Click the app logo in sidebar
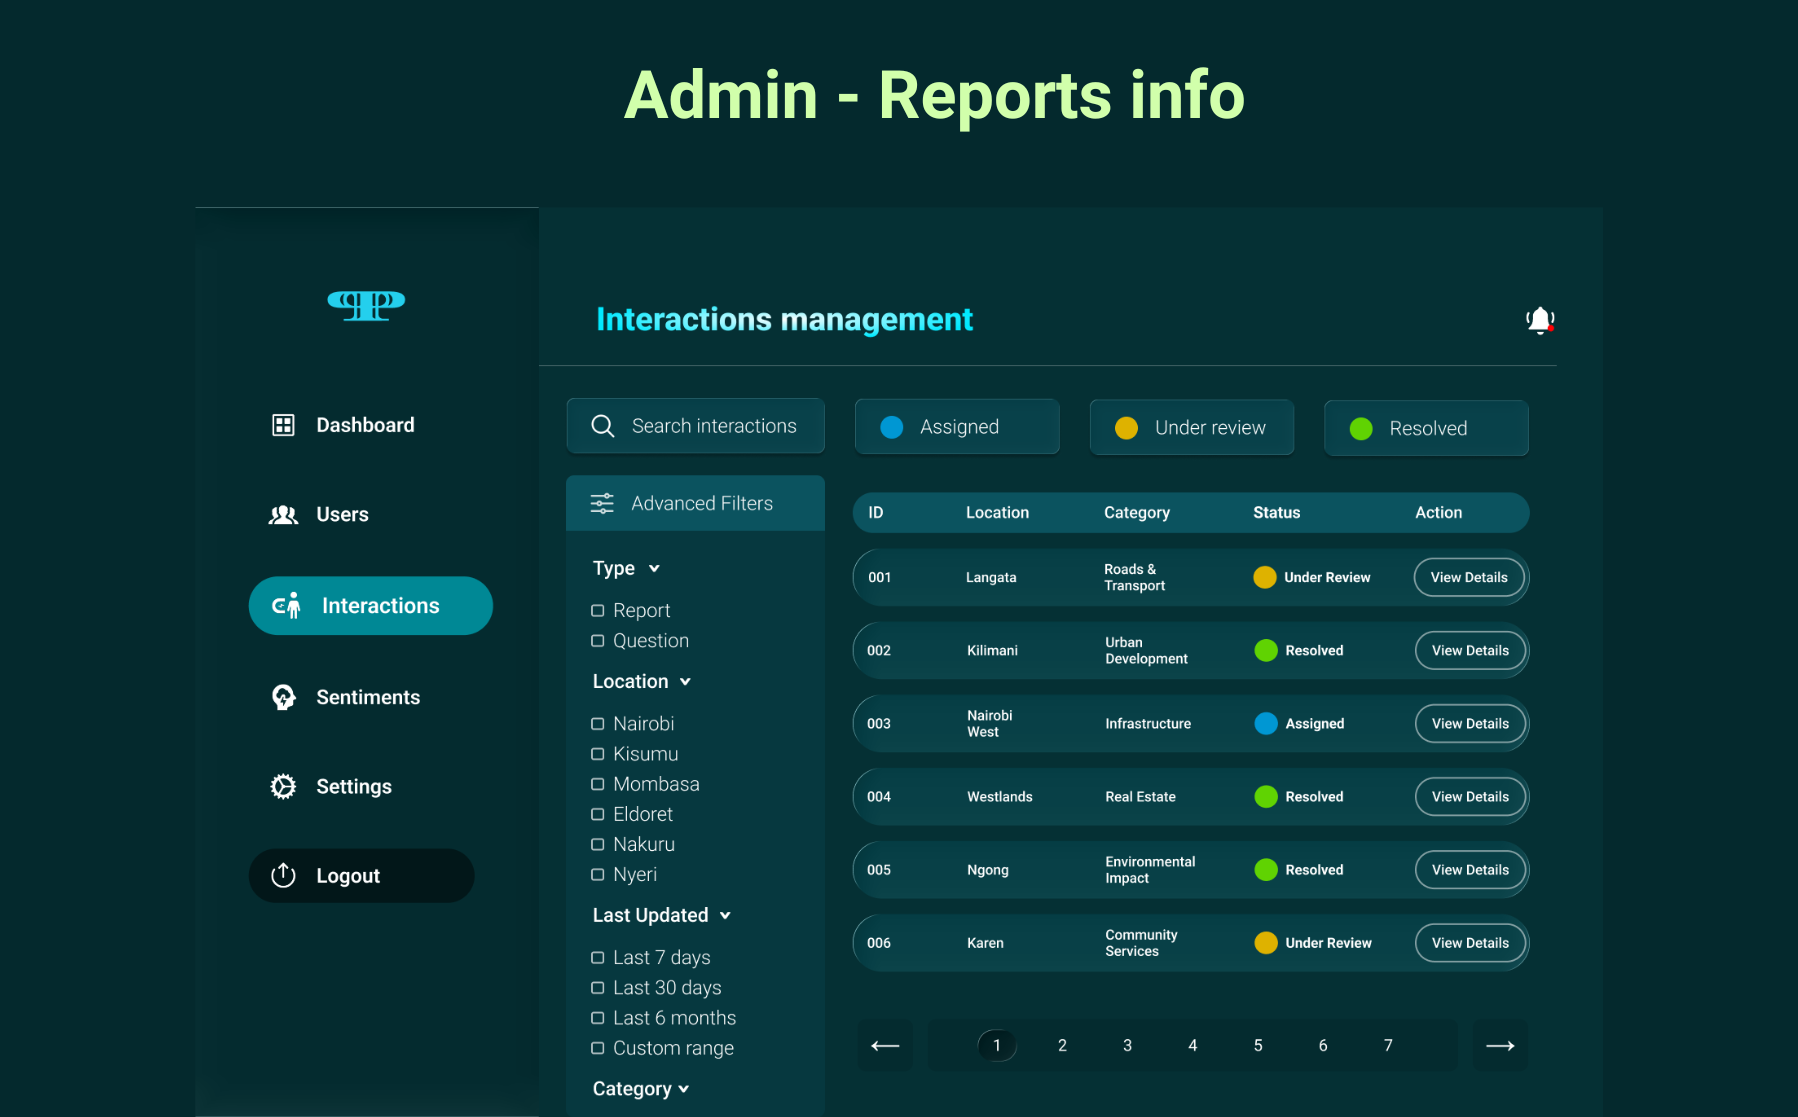 coord(366,304)
